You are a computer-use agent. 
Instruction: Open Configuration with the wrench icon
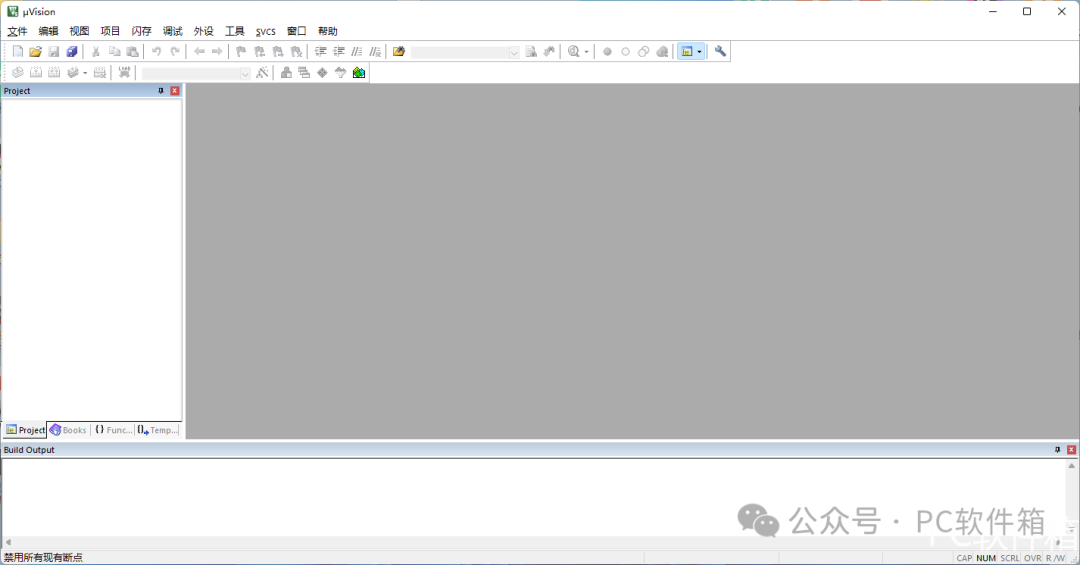[x=720, y=52]
